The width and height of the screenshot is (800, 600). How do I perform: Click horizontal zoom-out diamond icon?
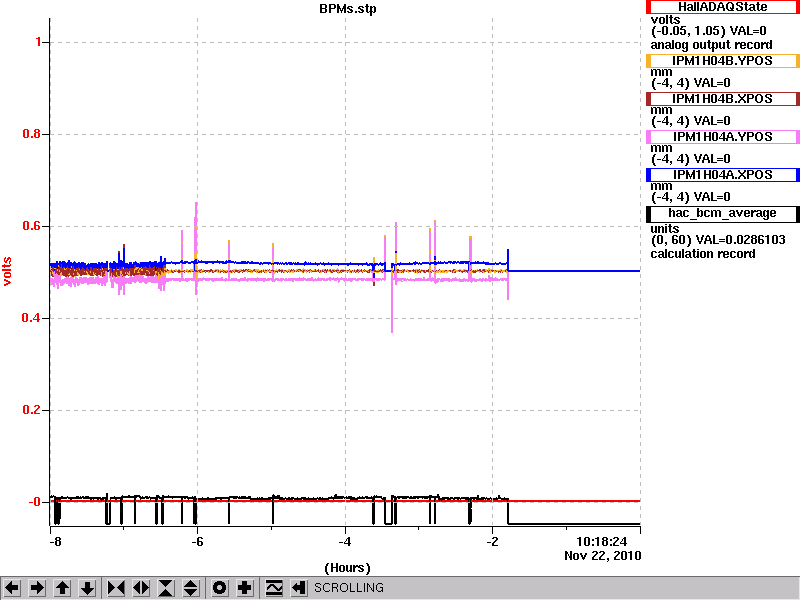(x=141, y=588)
